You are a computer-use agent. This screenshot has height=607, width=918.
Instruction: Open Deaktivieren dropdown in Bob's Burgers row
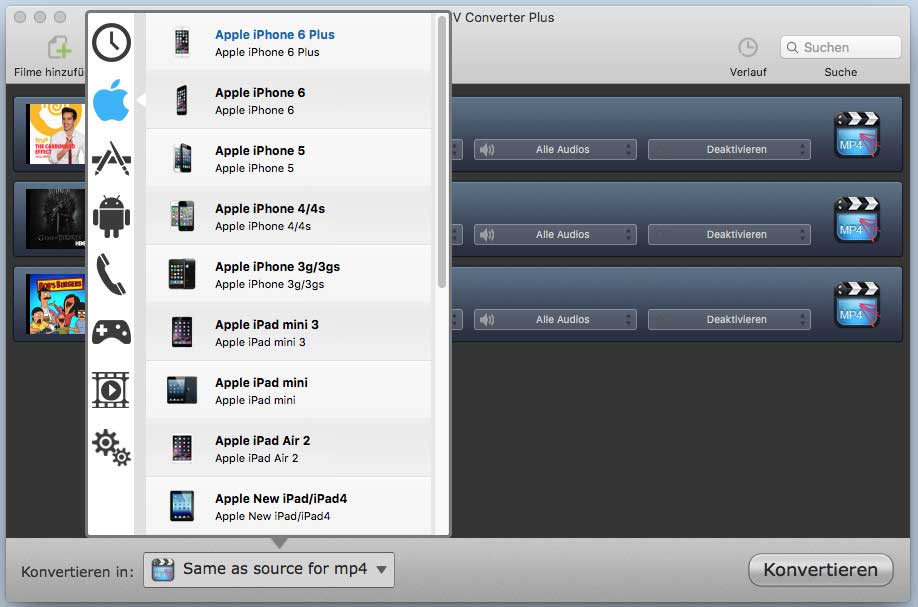729,320
